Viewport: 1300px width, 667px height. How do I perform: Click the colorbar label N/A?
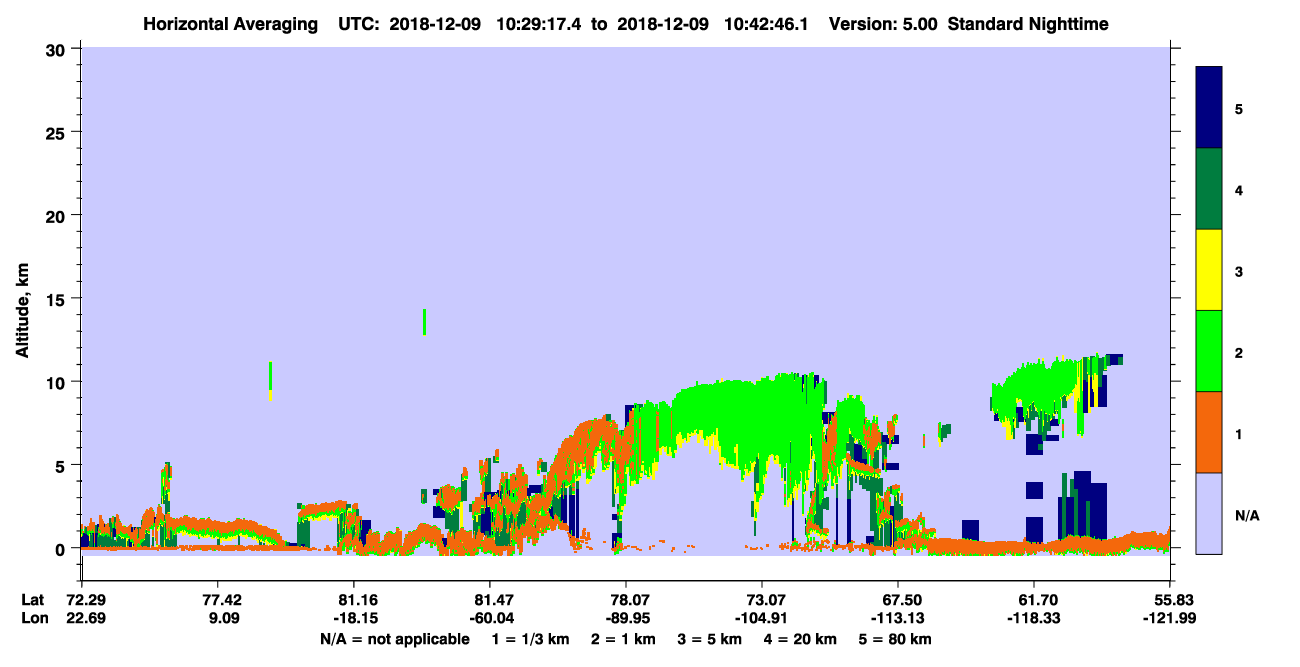point(1247,515)
